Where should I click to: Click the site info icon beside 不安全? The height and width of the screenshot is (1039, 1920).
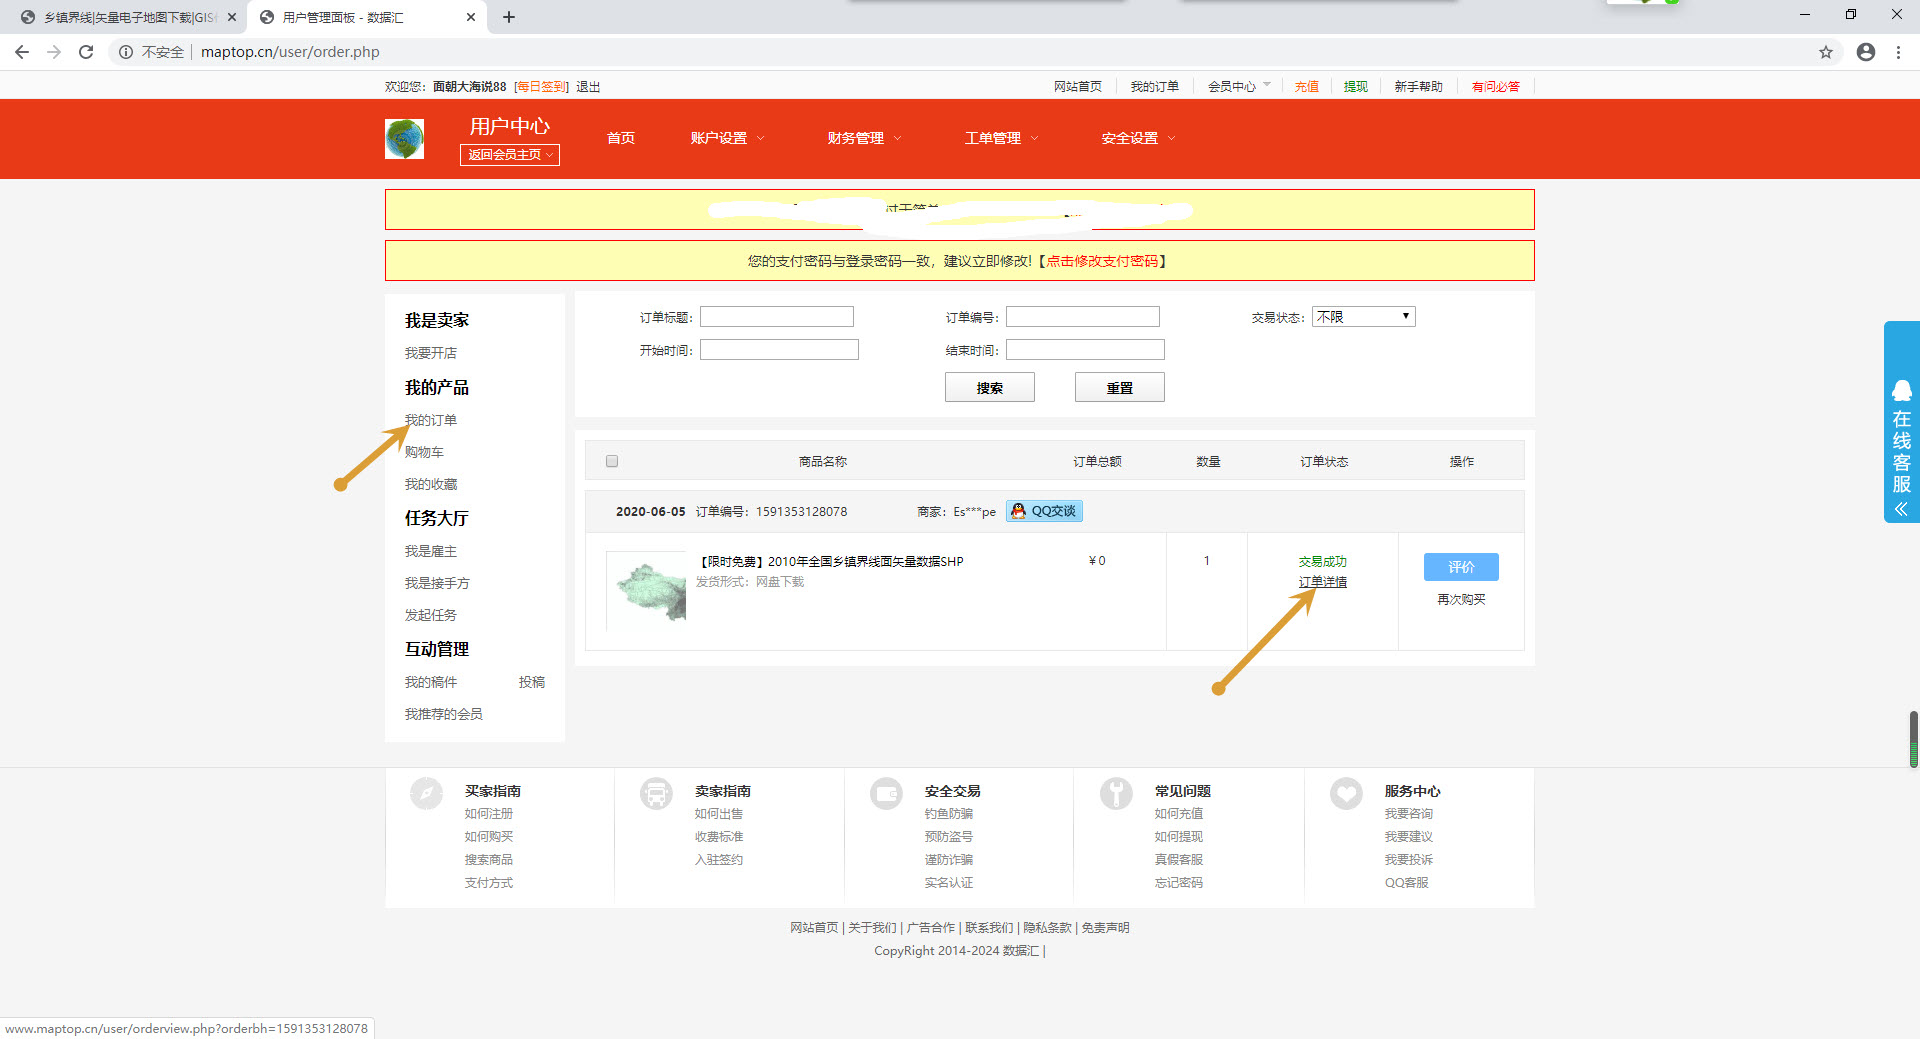[x=126, y=52]
